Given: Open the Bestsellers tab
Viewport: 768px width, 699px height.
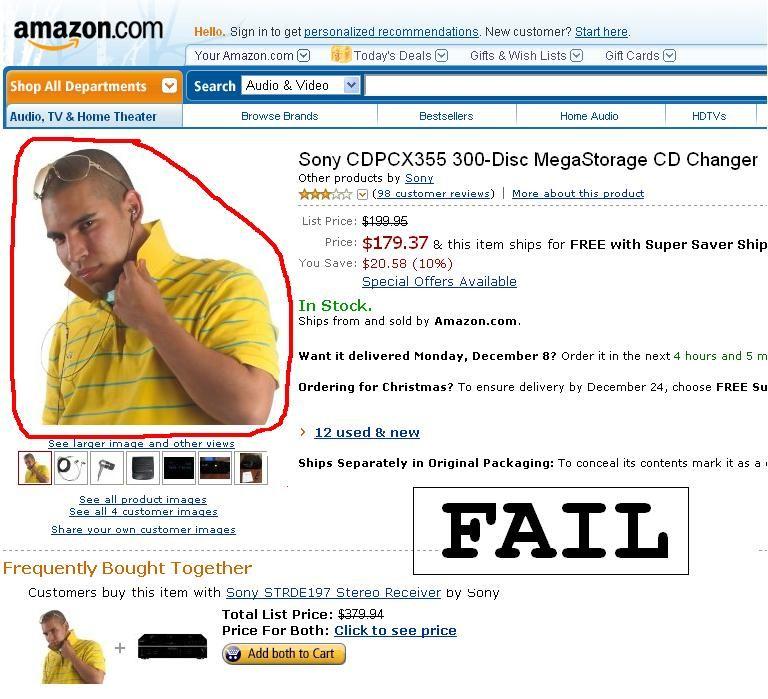Looking at the screenshot, I should pyautogui.click(x=446, y=116).
